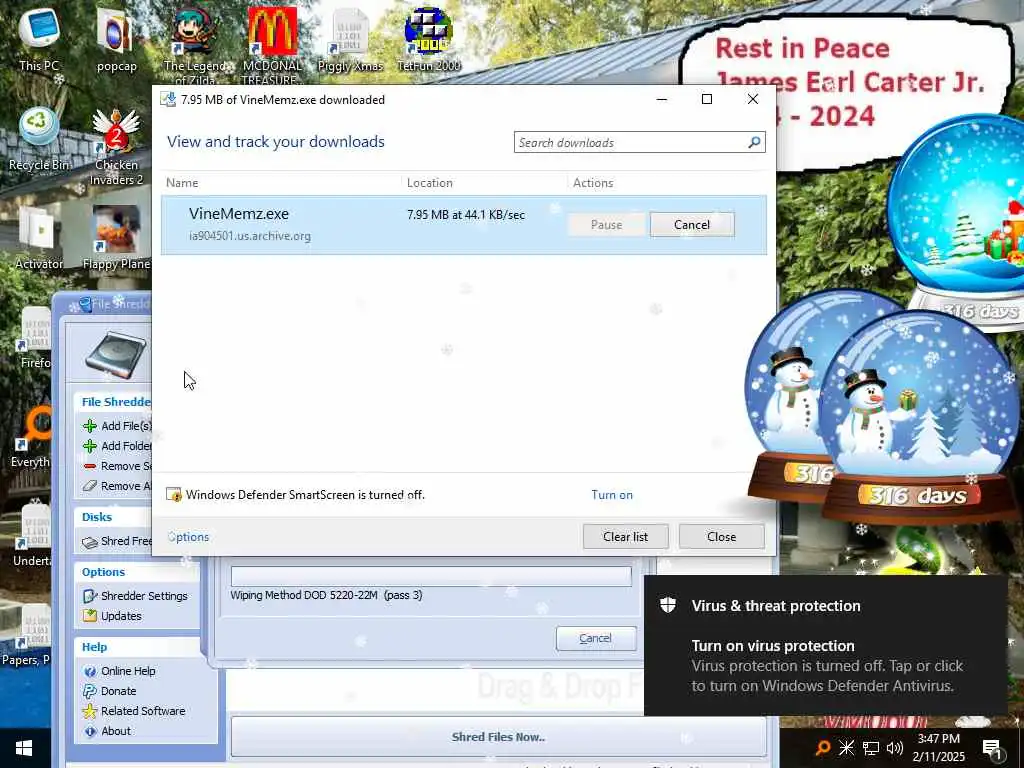This screenshot has height=768, width=1024.
Task: Minimize the downloads window
Action: point(662,99)
